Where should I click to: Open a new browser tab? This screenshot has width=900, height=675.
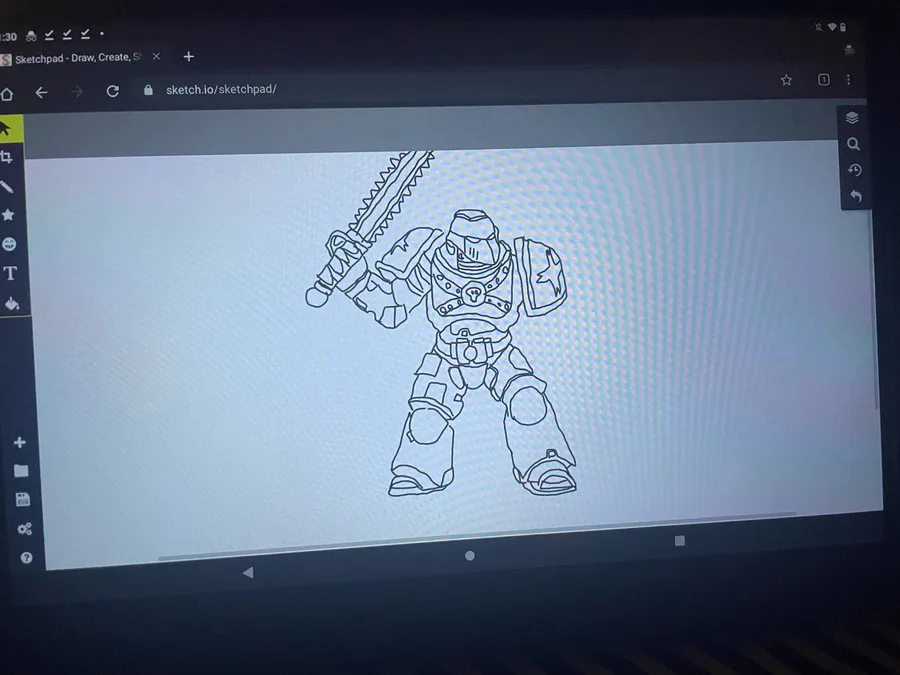coord(188,56)
